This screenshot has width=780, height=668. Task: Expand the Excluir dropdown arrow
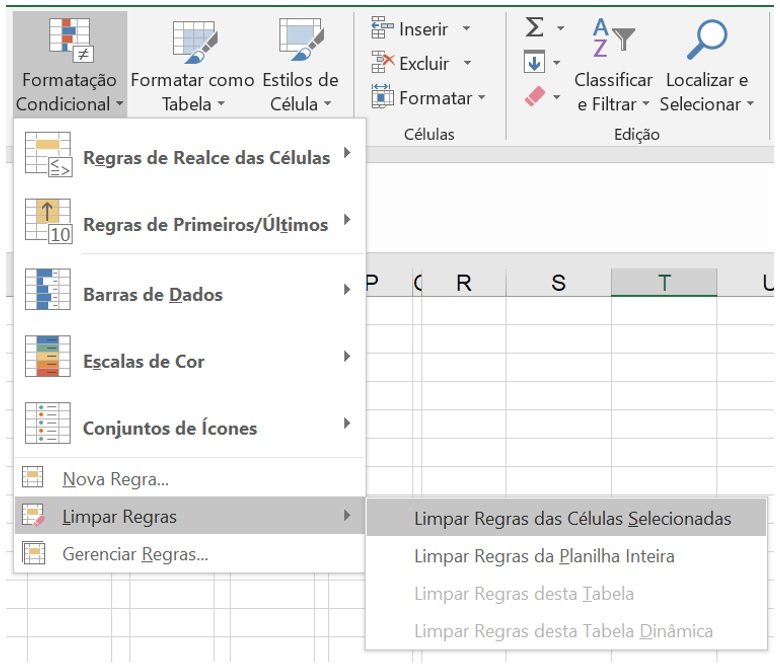click(466, 64)
